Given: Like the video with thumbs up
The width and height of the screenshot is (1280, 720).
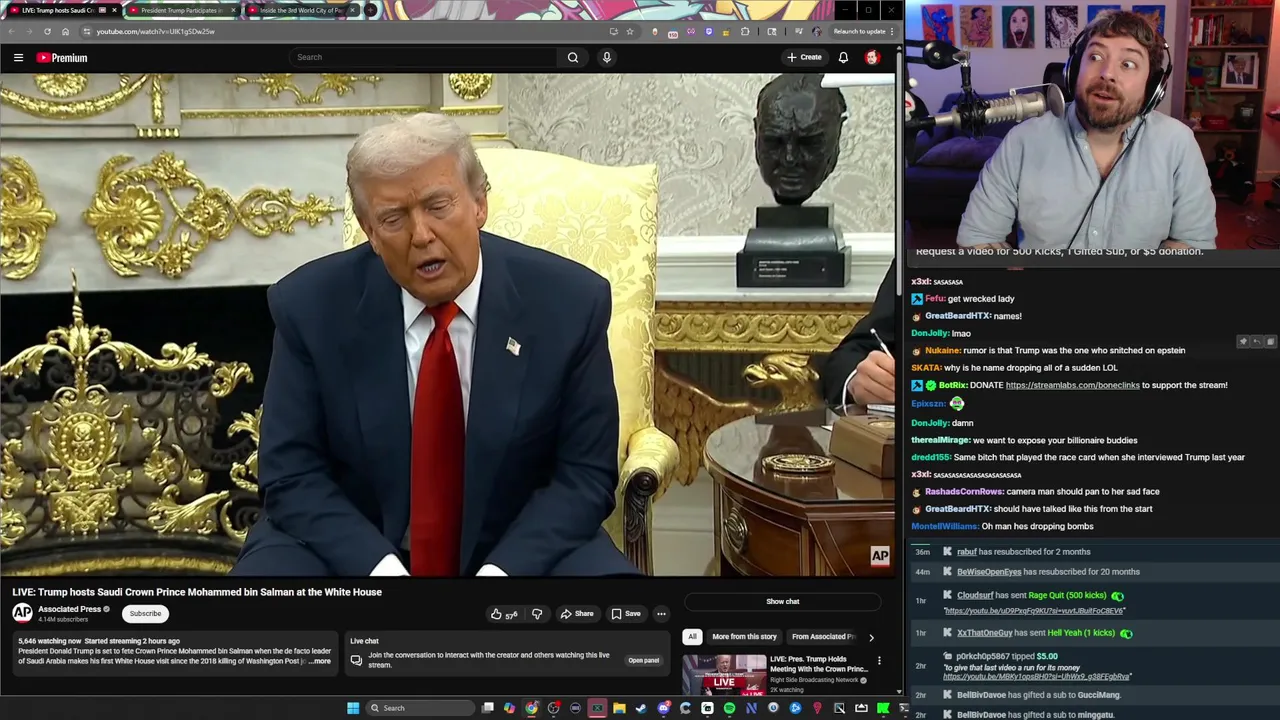Looking at the screenshot, I should point(503,614).
